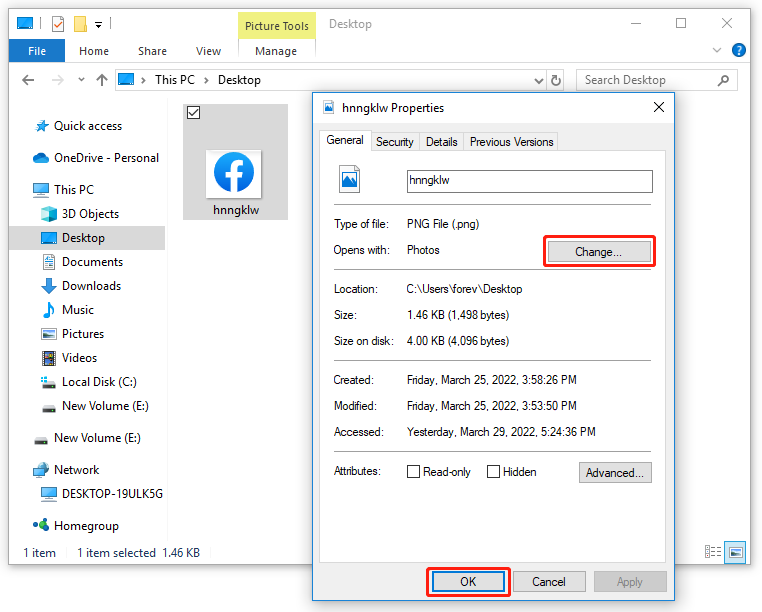This screenshot has height=612, width=762.
Task: Select Network in the navigation pane
Action: coord(76,470)
